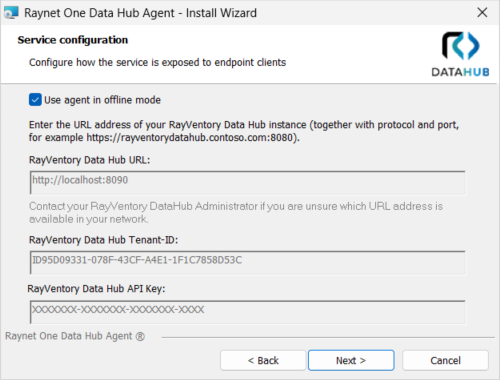
Task: Return to previous step with Back
Action: click(x=263, y=360)
